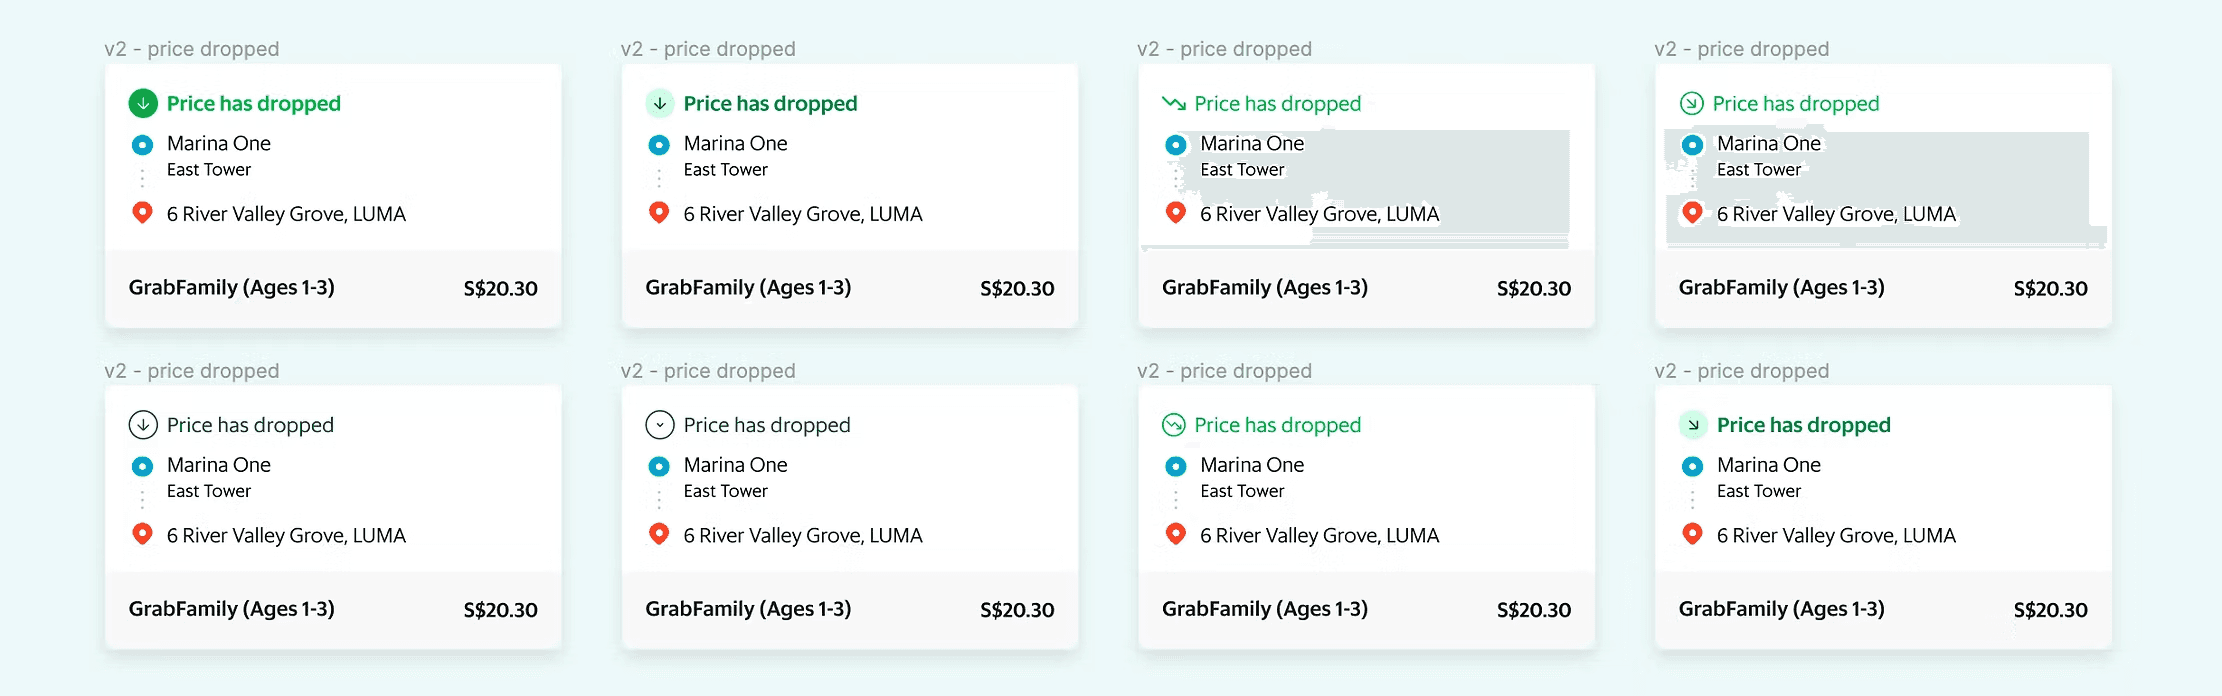Select Marina One in the pale-green down-arrow card
This screenshot has height=696, width=2222.
[736, 144]
